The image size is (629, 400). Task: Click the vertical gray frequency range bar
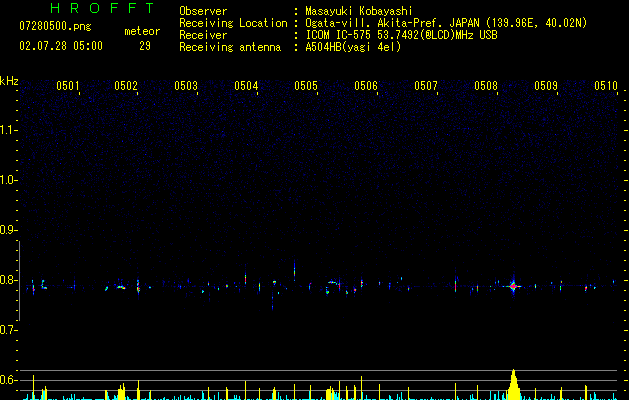19,281
